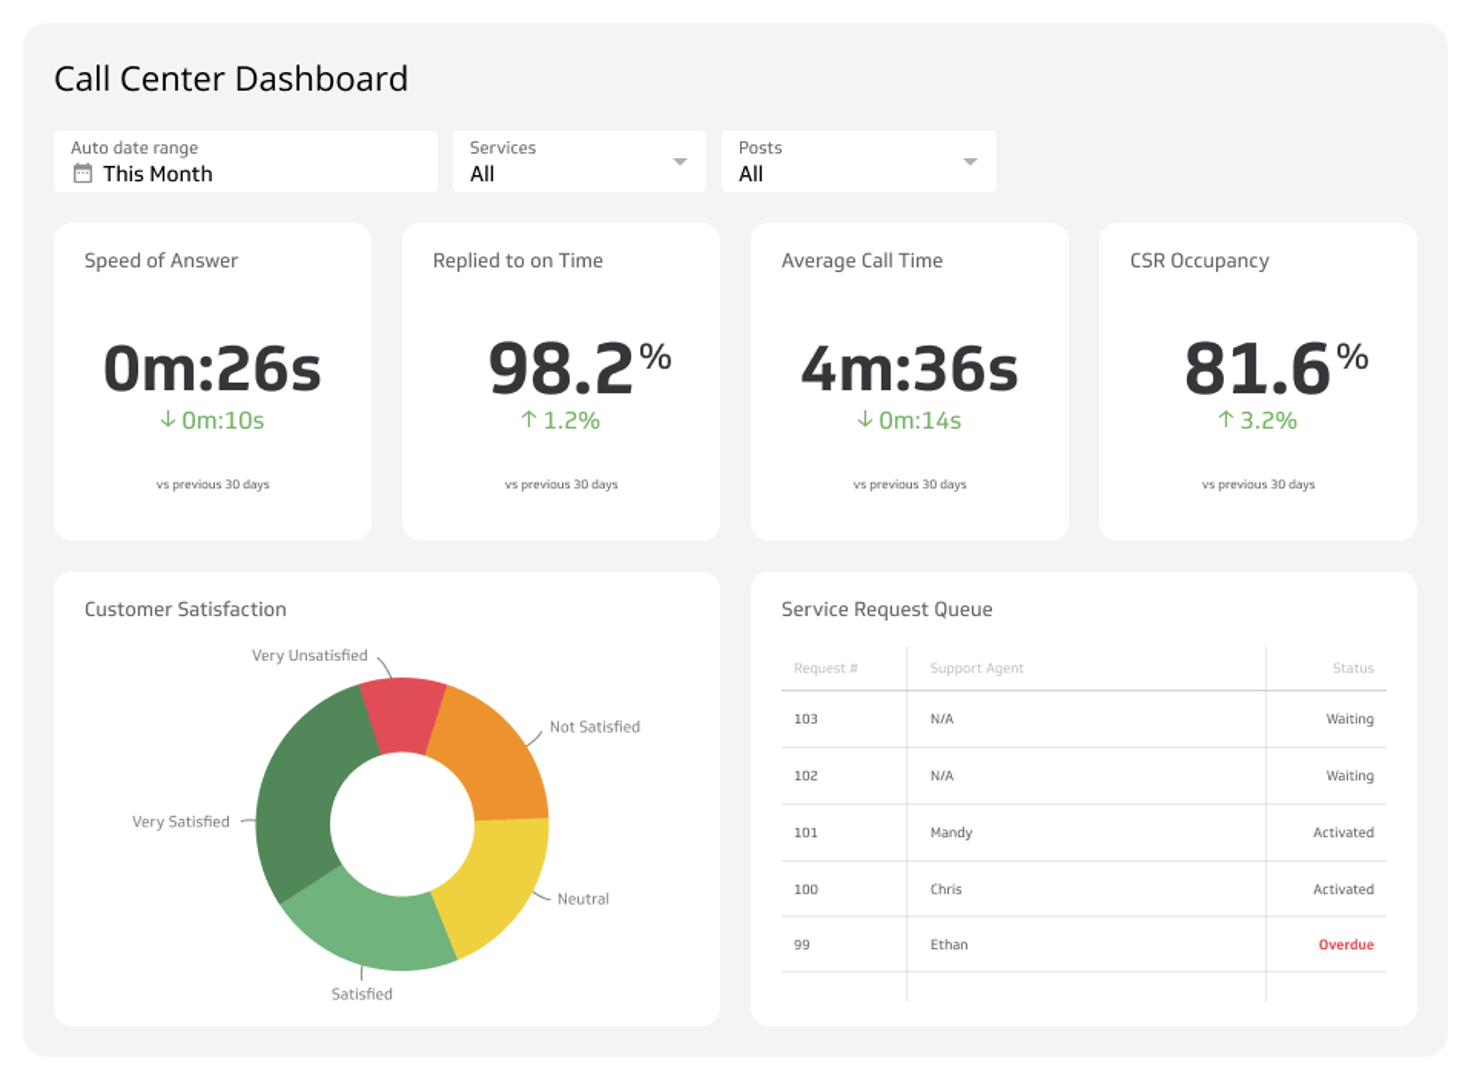Click the Status column header
The width and height of the screenshot is (1471, 1080).
(x=1353, y=668)
